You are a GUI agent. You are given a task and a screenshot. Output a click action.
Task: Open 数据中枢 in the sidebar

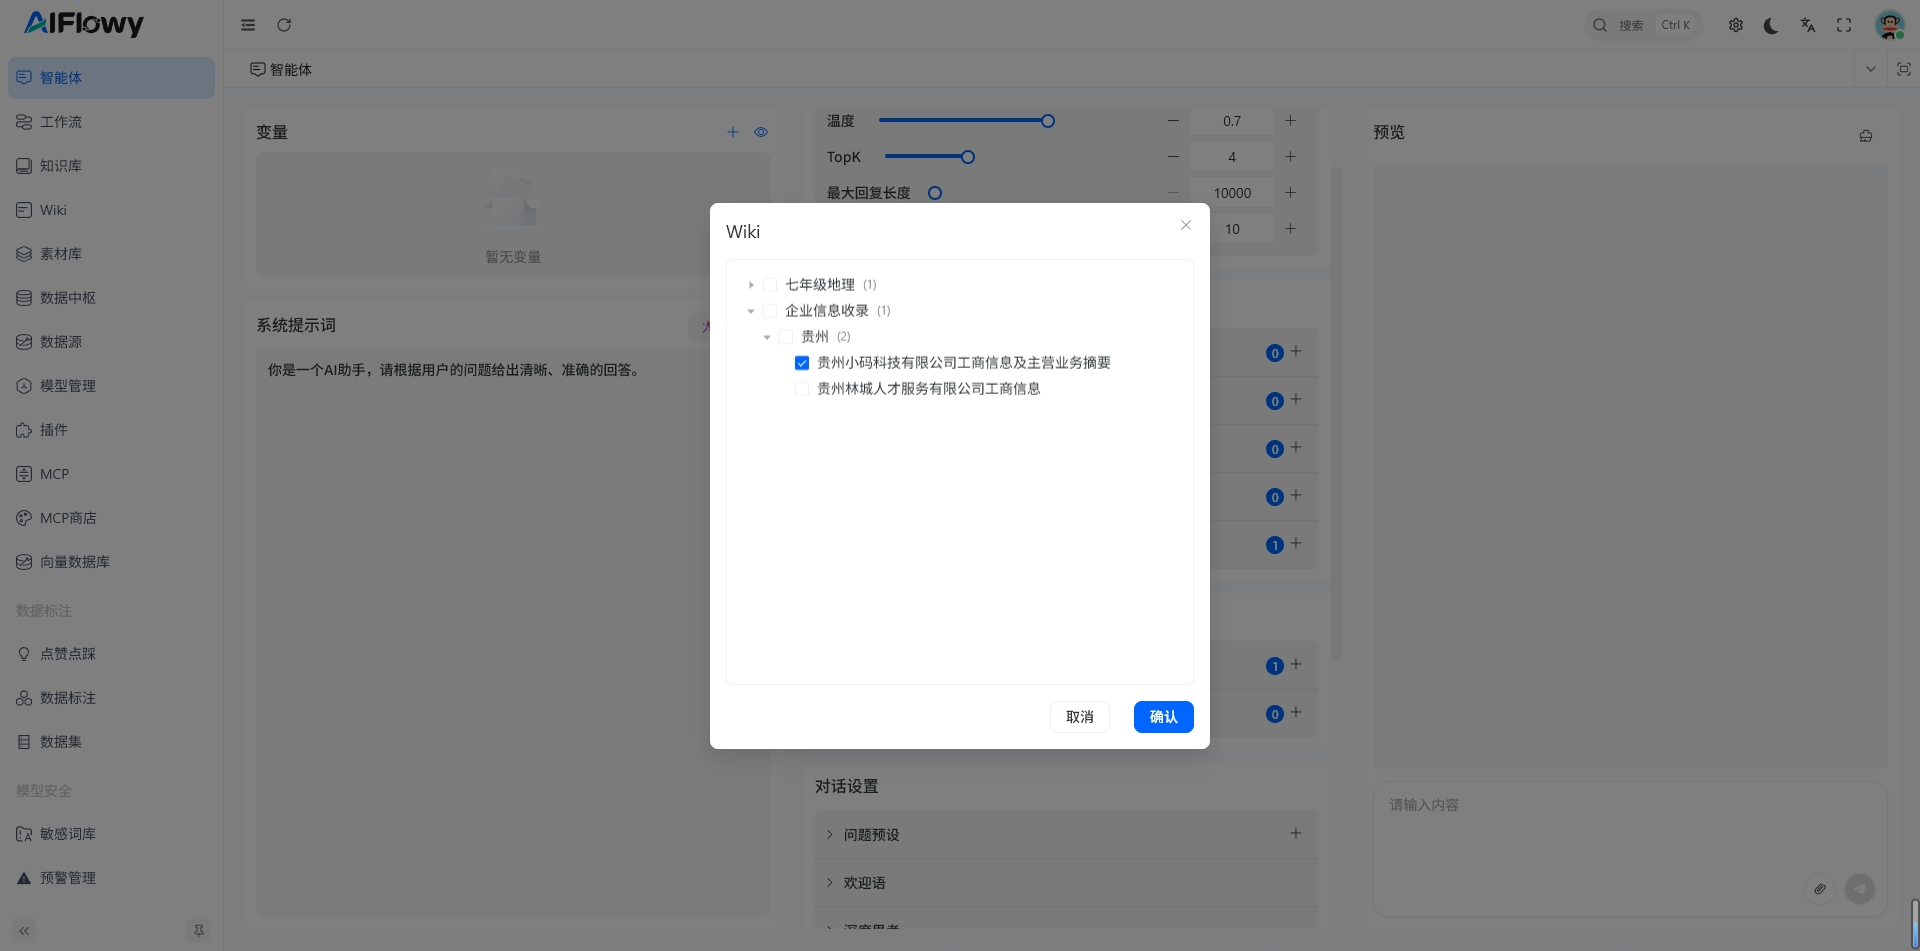[x=111, y=298]
